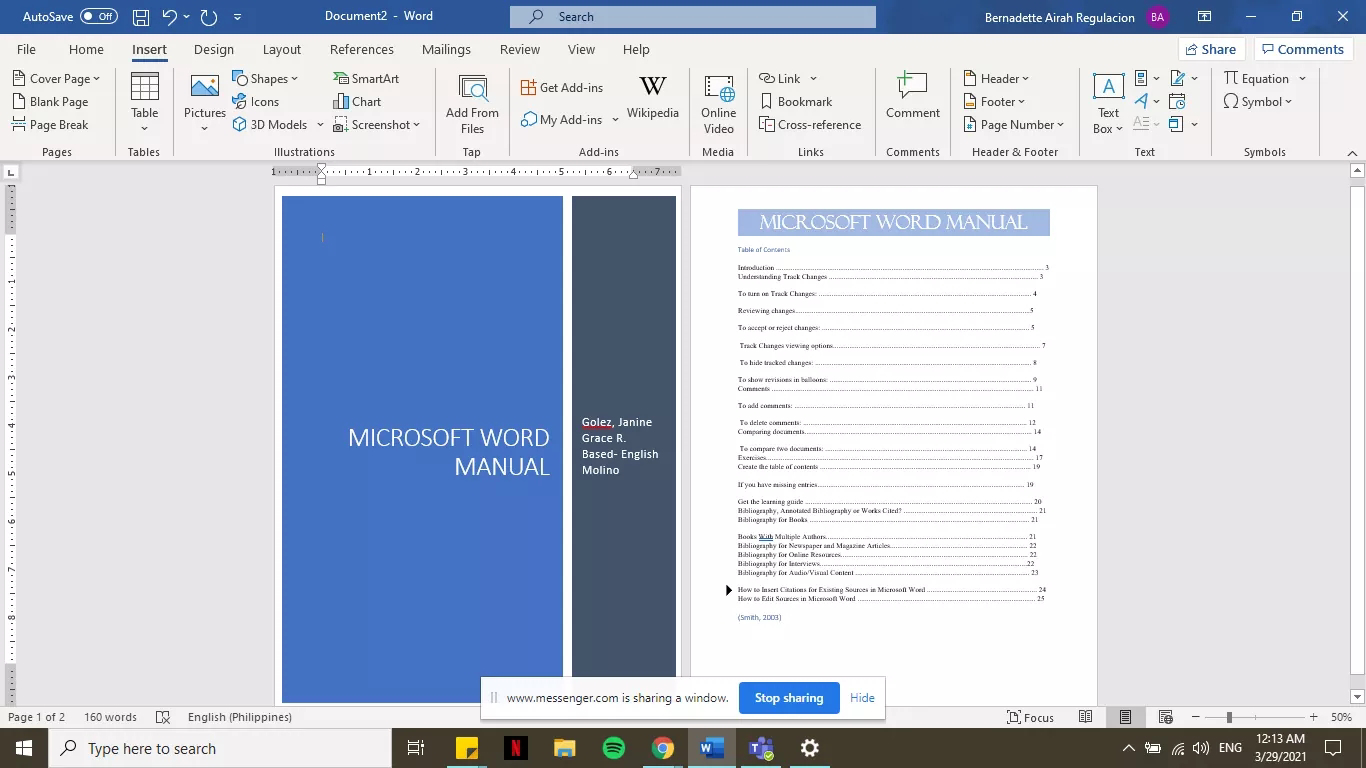The image size is (1366, 768).
Task: Insert a SmartArt graphic
Action: pos(366,78)
